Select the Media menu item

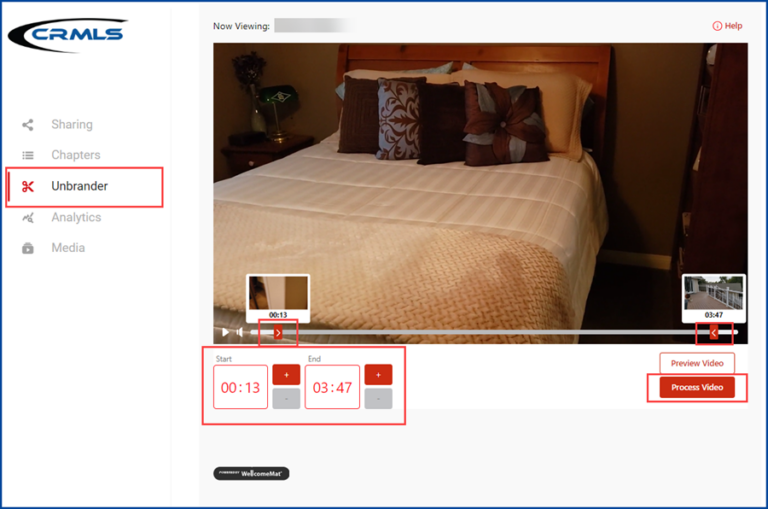point(68,248)
